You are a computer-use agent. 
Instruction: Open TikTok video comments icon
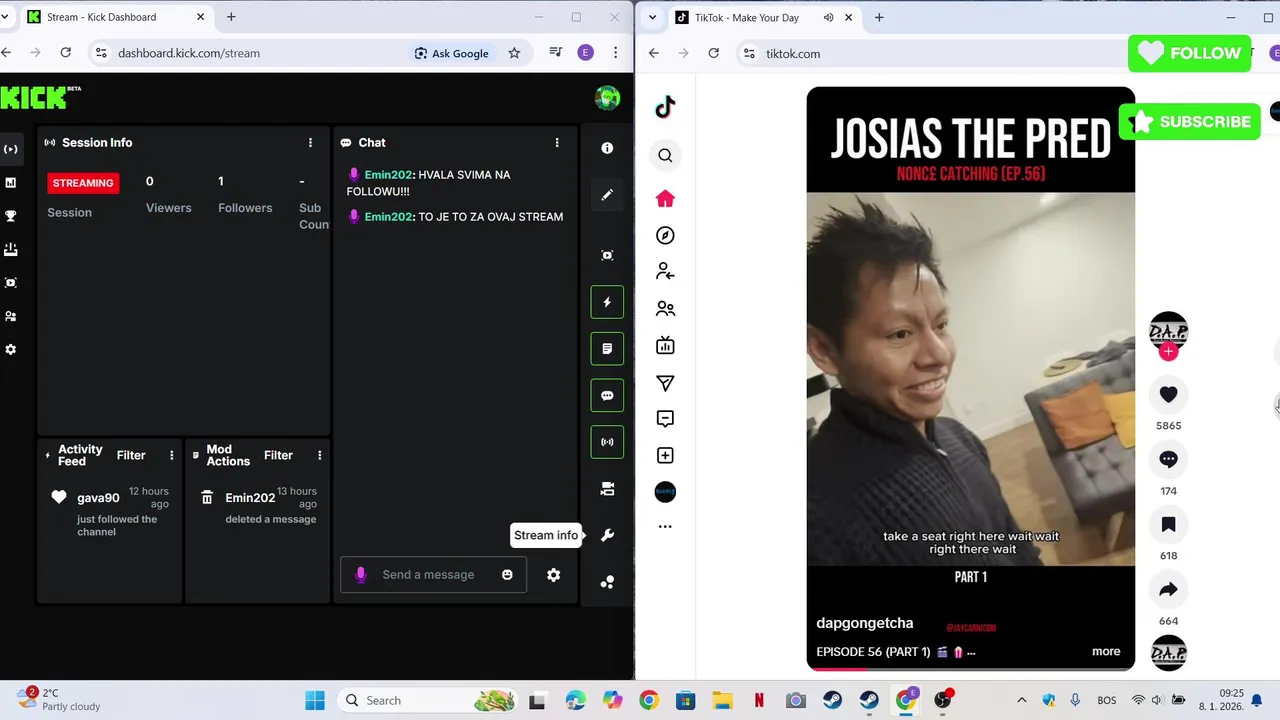click(x=1168, y=460)
